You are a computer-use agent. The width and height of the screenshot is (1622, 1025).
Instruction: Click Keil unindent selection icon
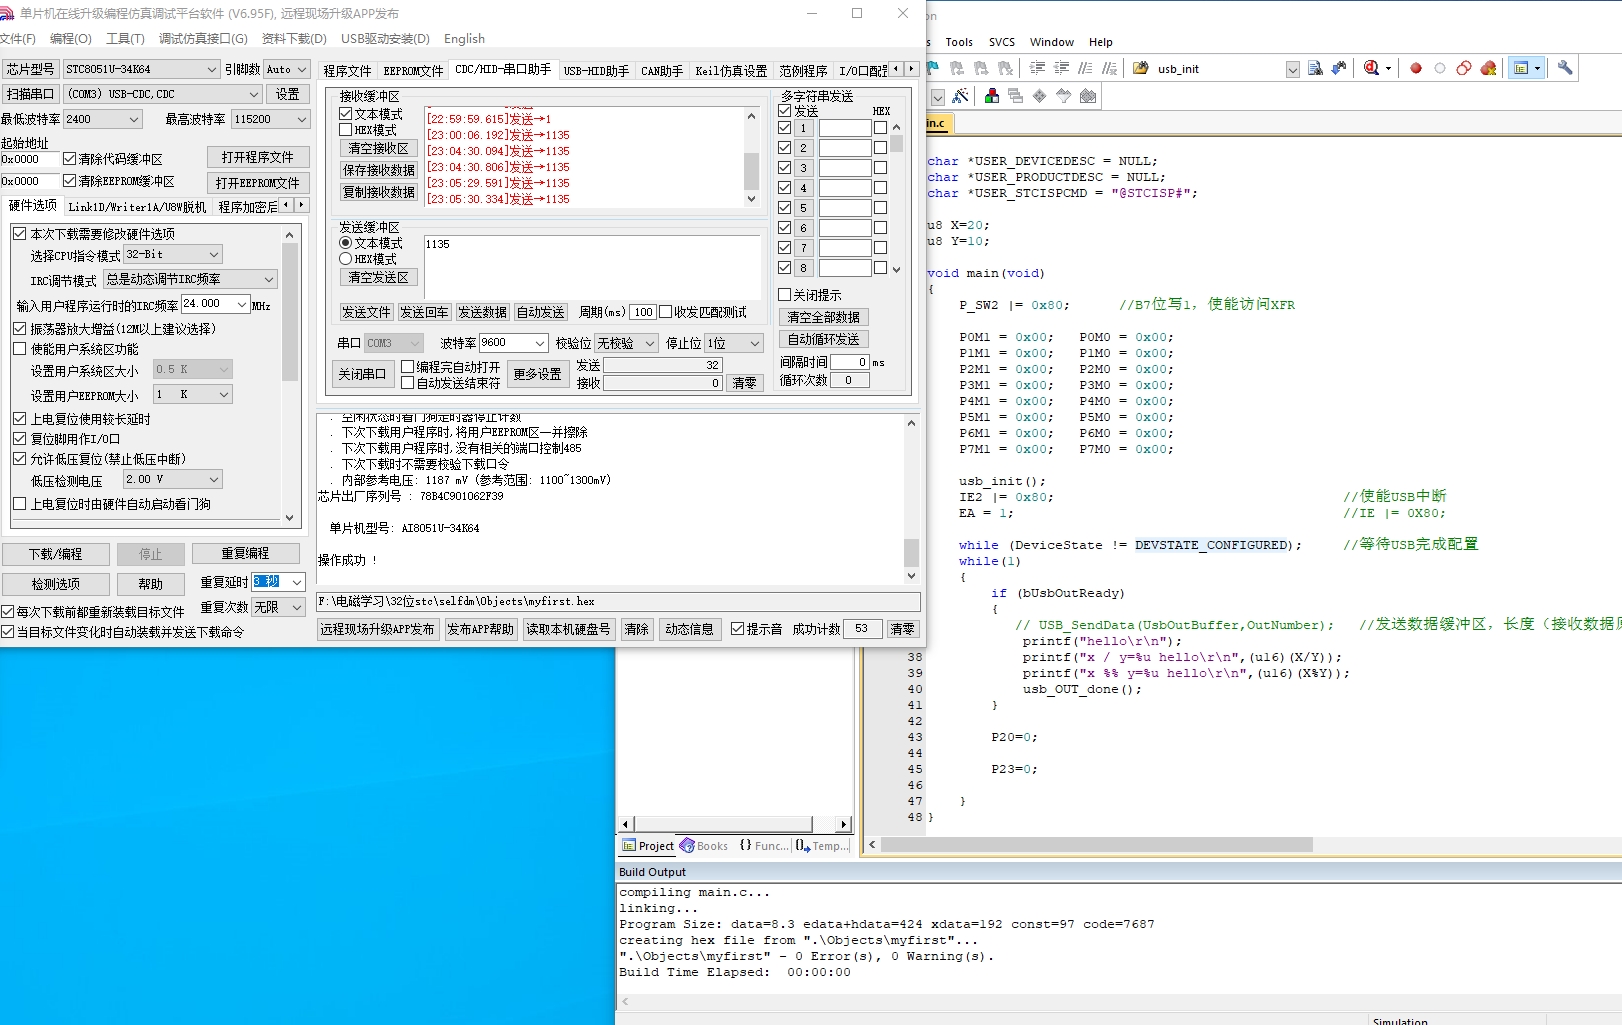(1061, 68)
